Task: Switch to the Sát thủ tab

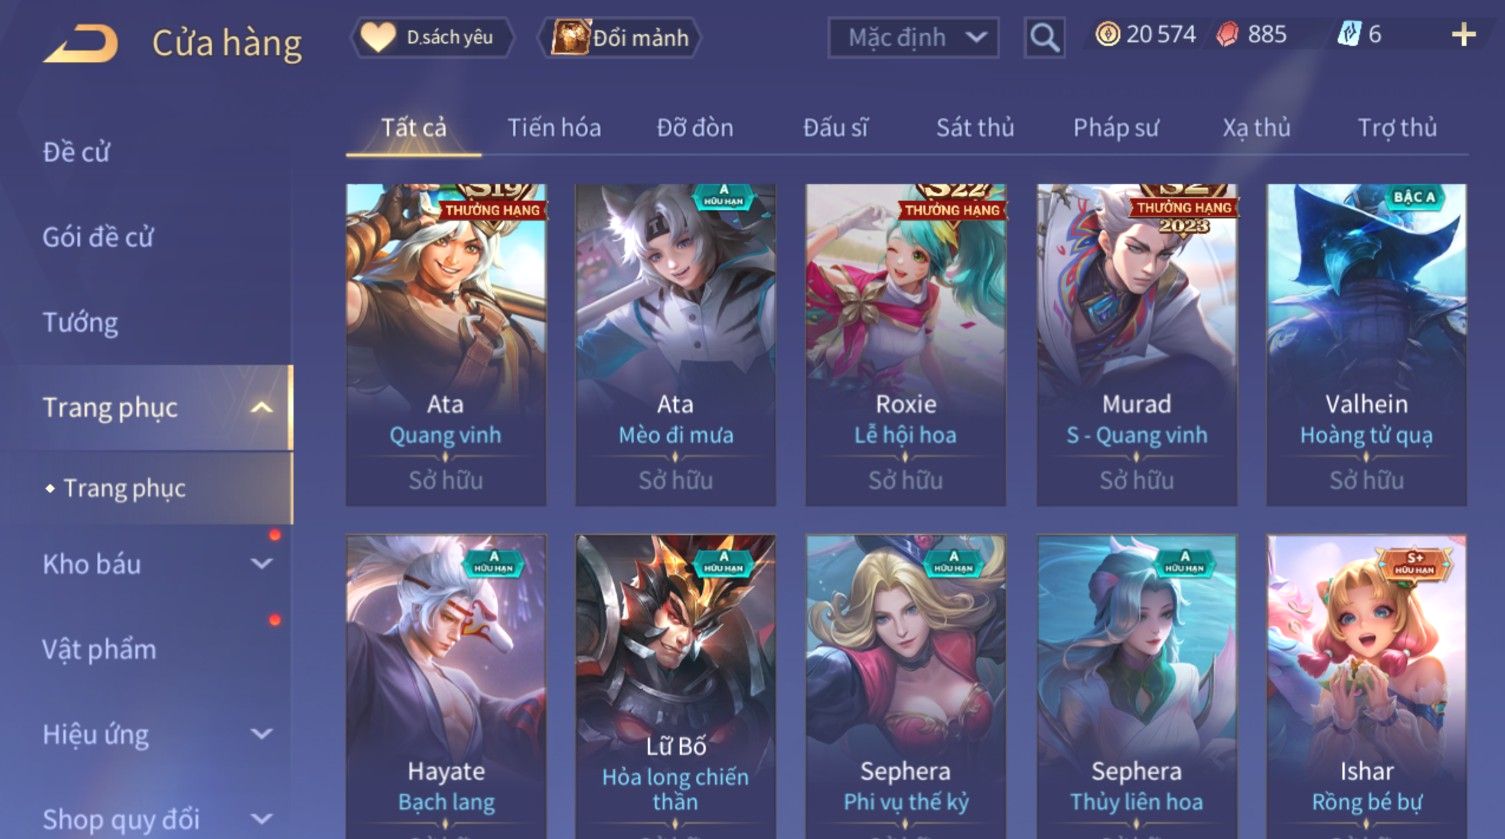Action: [975, 128]
